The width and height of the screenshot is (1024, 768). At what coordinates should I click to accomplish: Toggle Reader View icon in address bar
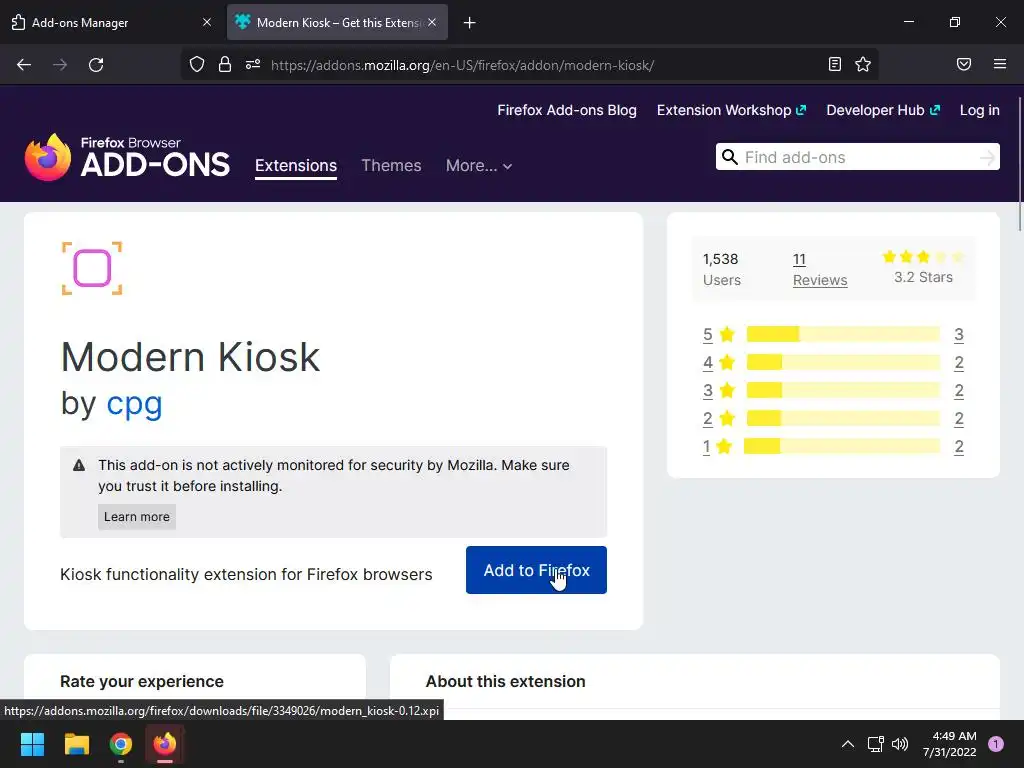click(x=835, y=64)
